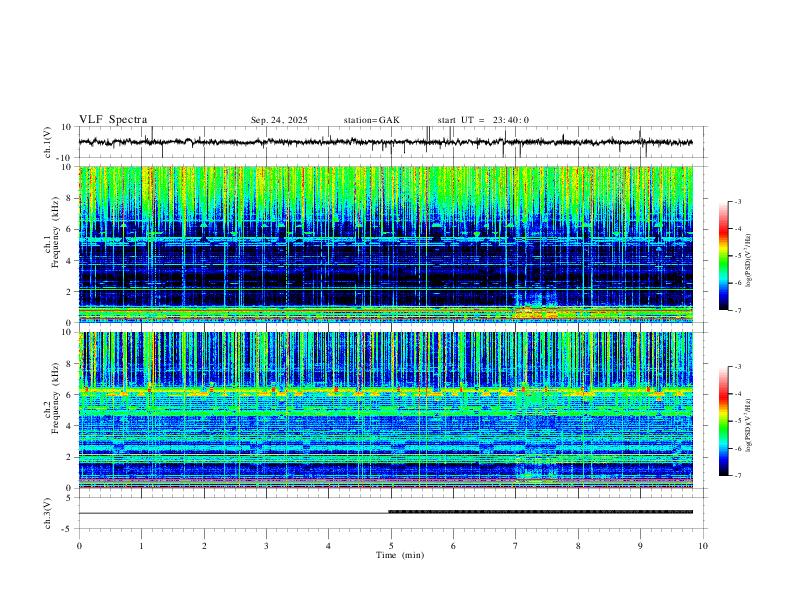This screenshot has width=792, height=612.
Task: Click the ch.2 colorbar "-3" tick label
Action: point(737,367)
